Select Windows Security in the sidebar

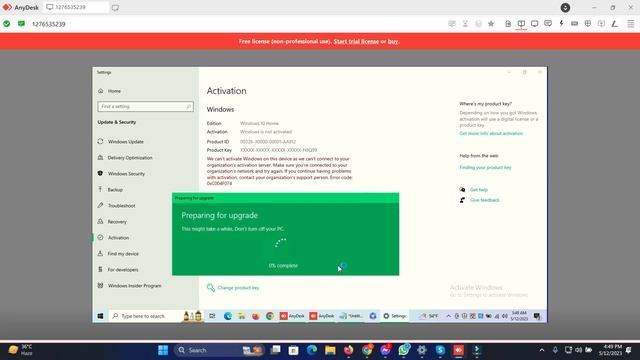pyautogui.click(x=122, y=173)
